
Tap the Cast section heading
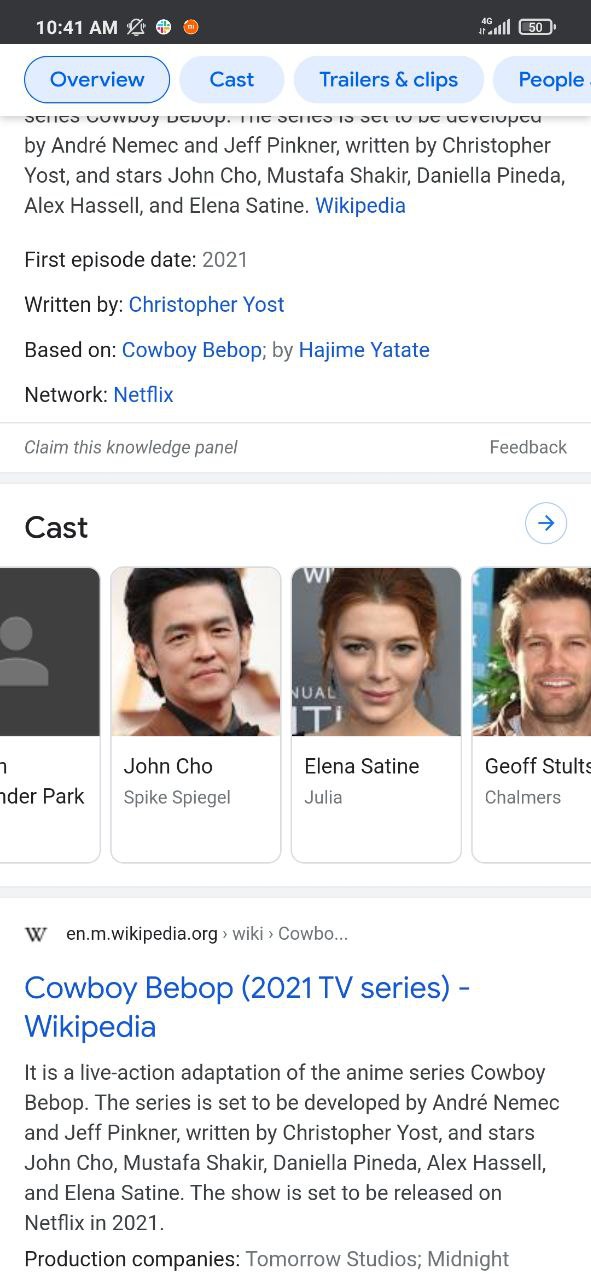(x=56, y=528)
